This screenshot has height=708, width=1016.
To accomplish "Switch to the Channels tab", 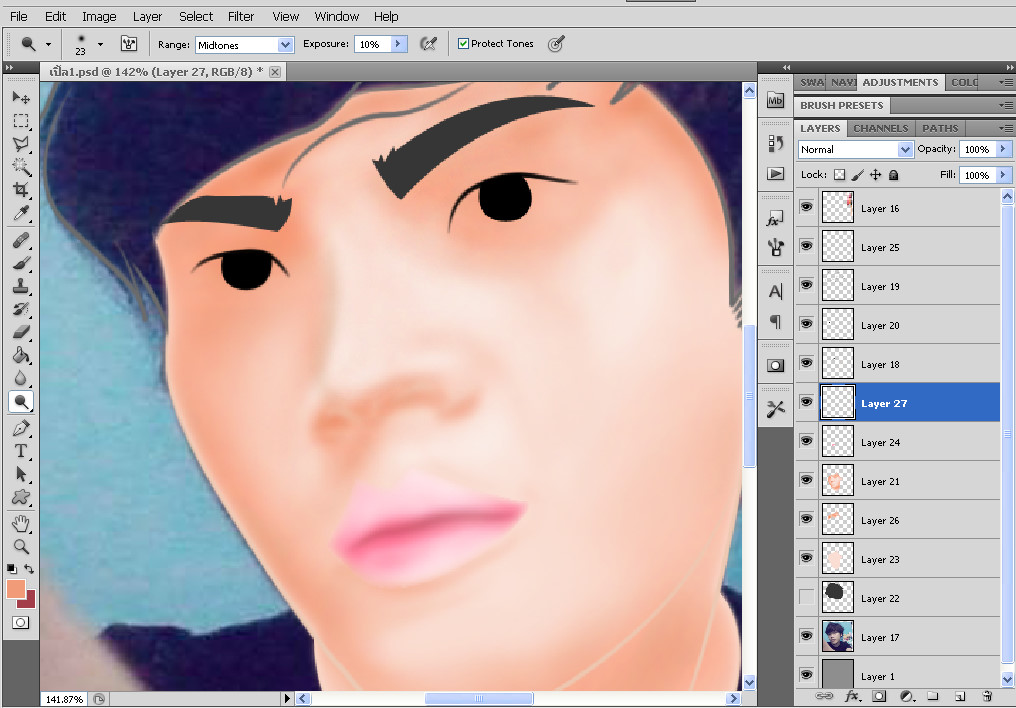I will [881, 128].
